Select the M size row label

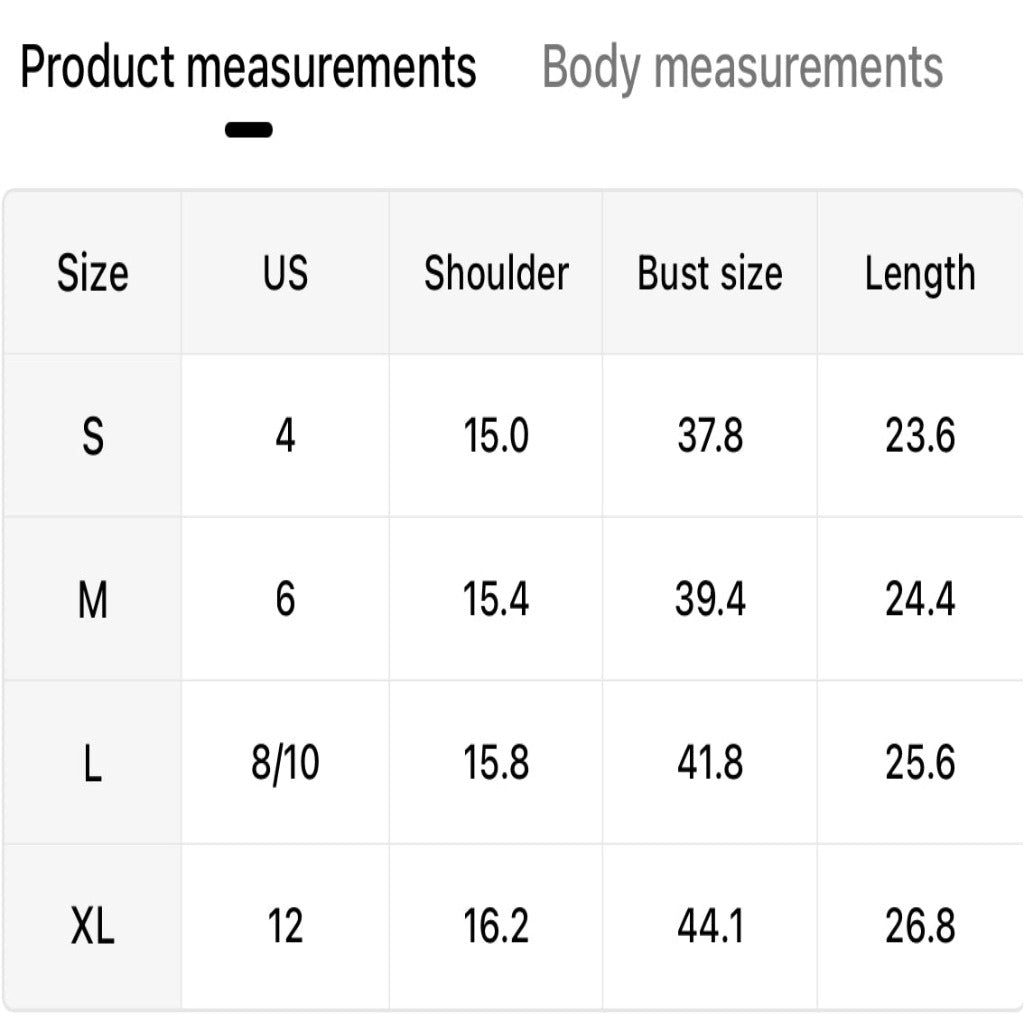pyautogui.click(x=92, y=600)
